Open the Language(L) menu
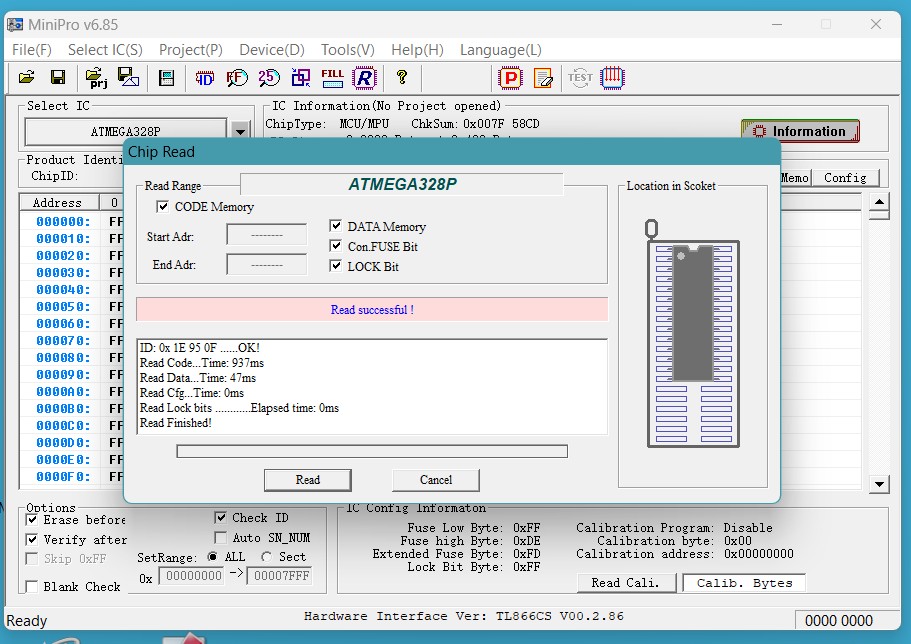This screenshot has width=911, height=644. (x=501, y=50)
